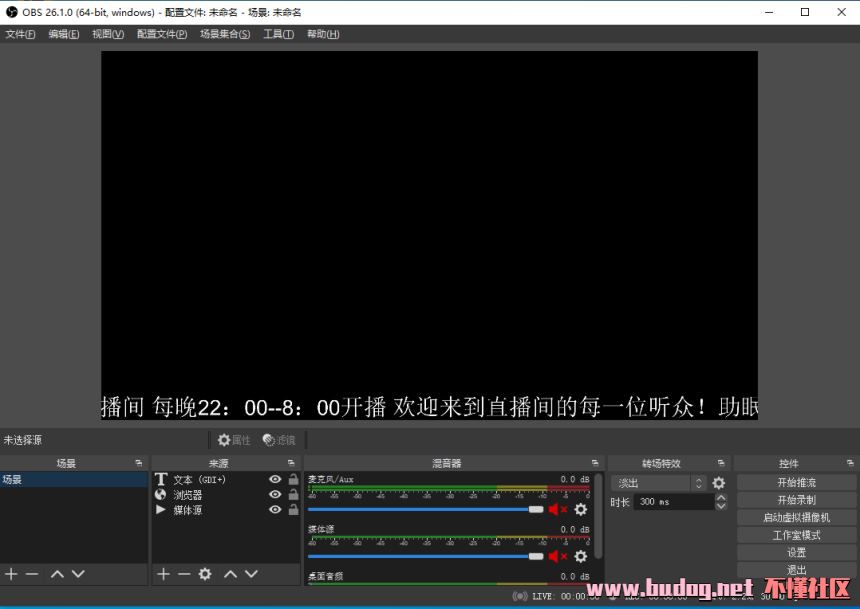Open the 工具(T) menu
This screenshot has width=860, height=609.
[278, 34]
